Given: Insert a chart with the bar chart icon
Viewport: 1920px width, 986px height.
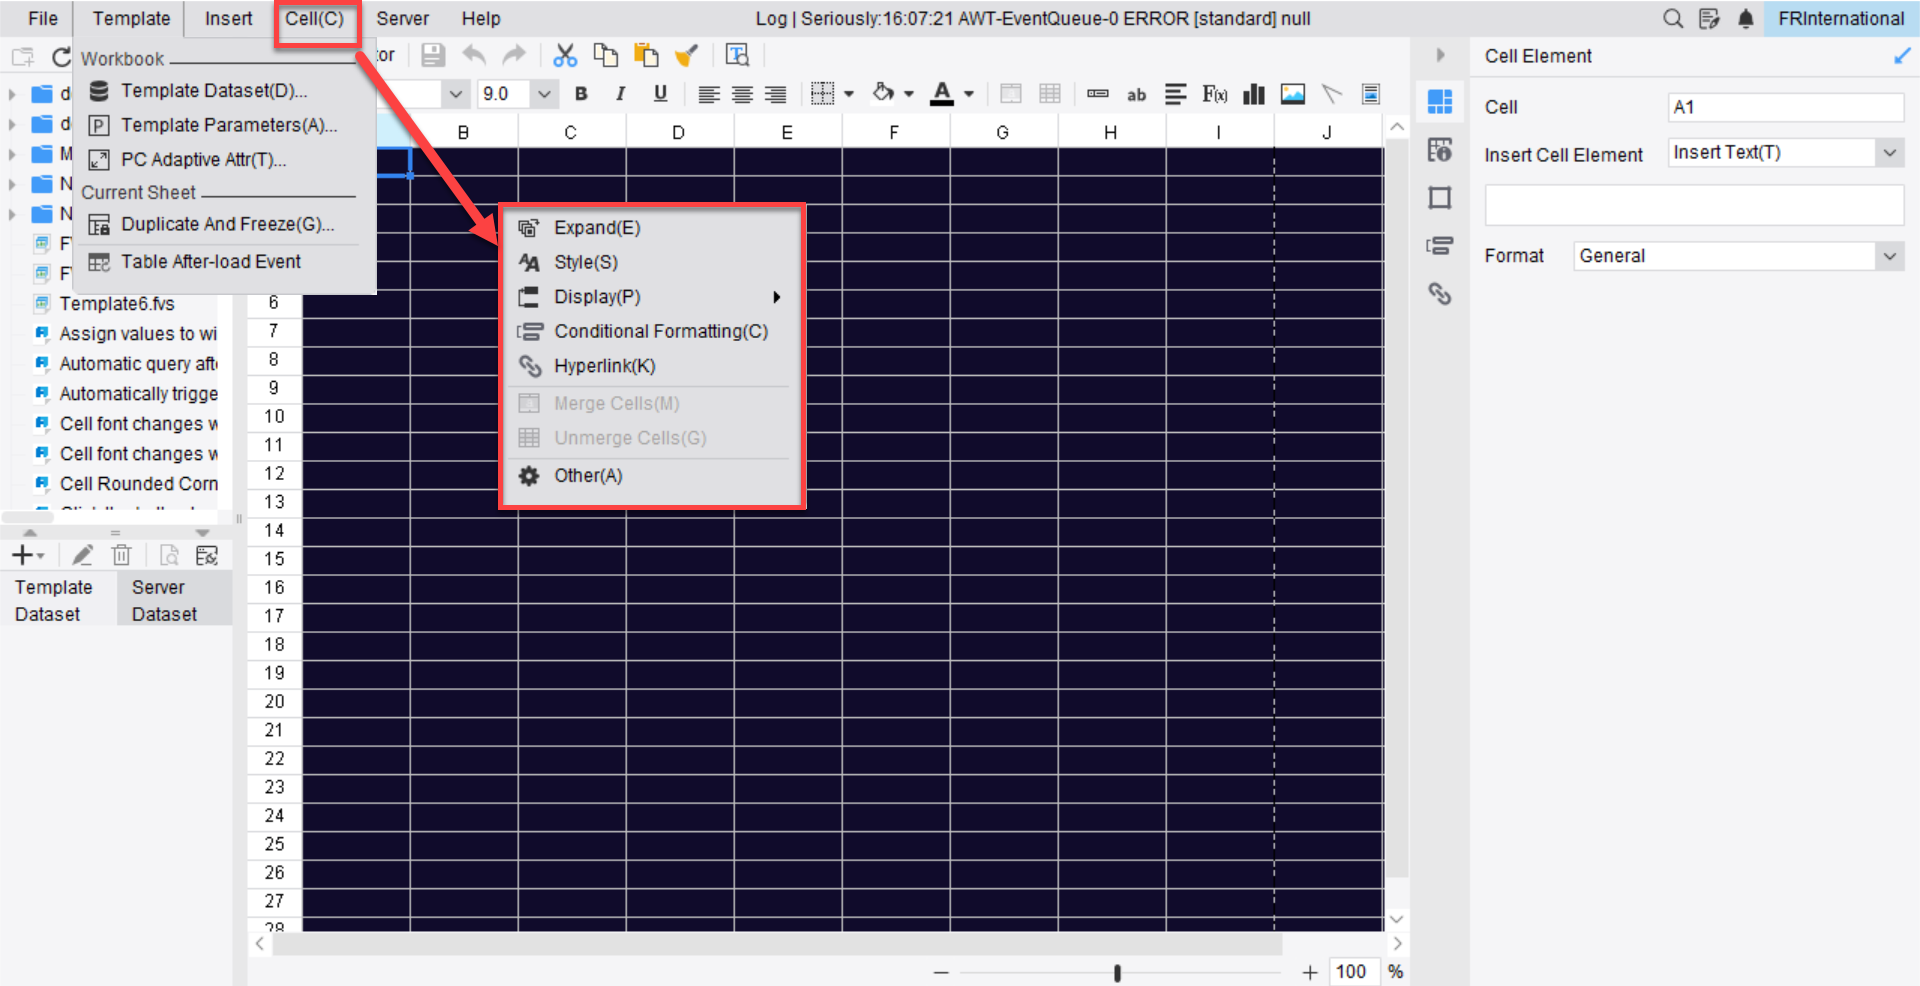Looking at the screenshot, I should 1254,94.
